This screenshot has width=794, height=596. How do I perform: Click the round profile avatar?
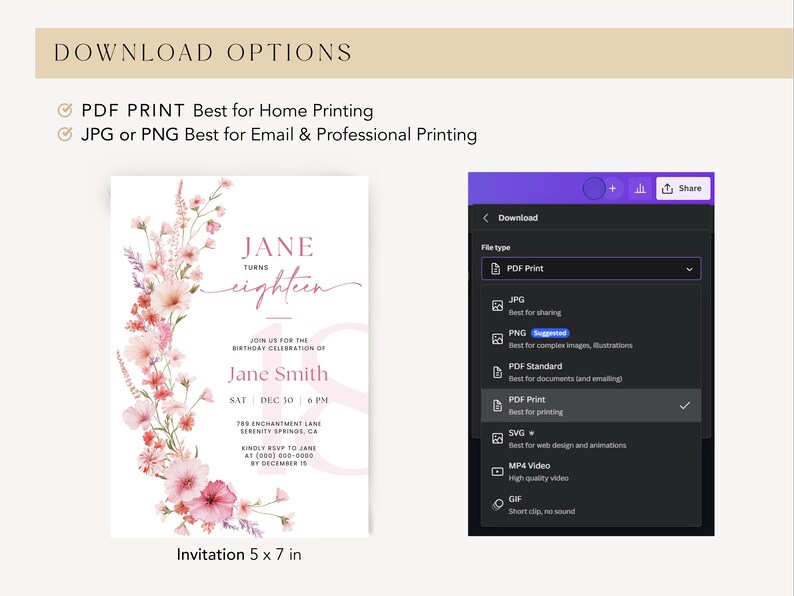tap(594, 188)
